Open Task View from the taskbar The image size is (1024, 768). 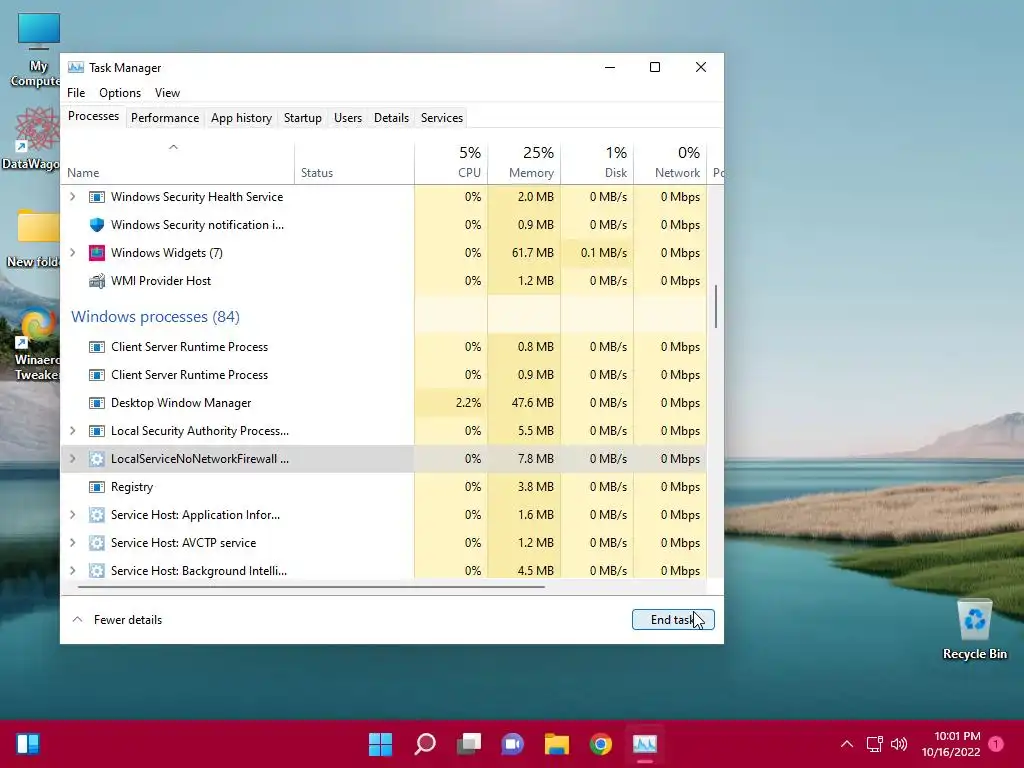pyautogui.click(x=469, y=744)
